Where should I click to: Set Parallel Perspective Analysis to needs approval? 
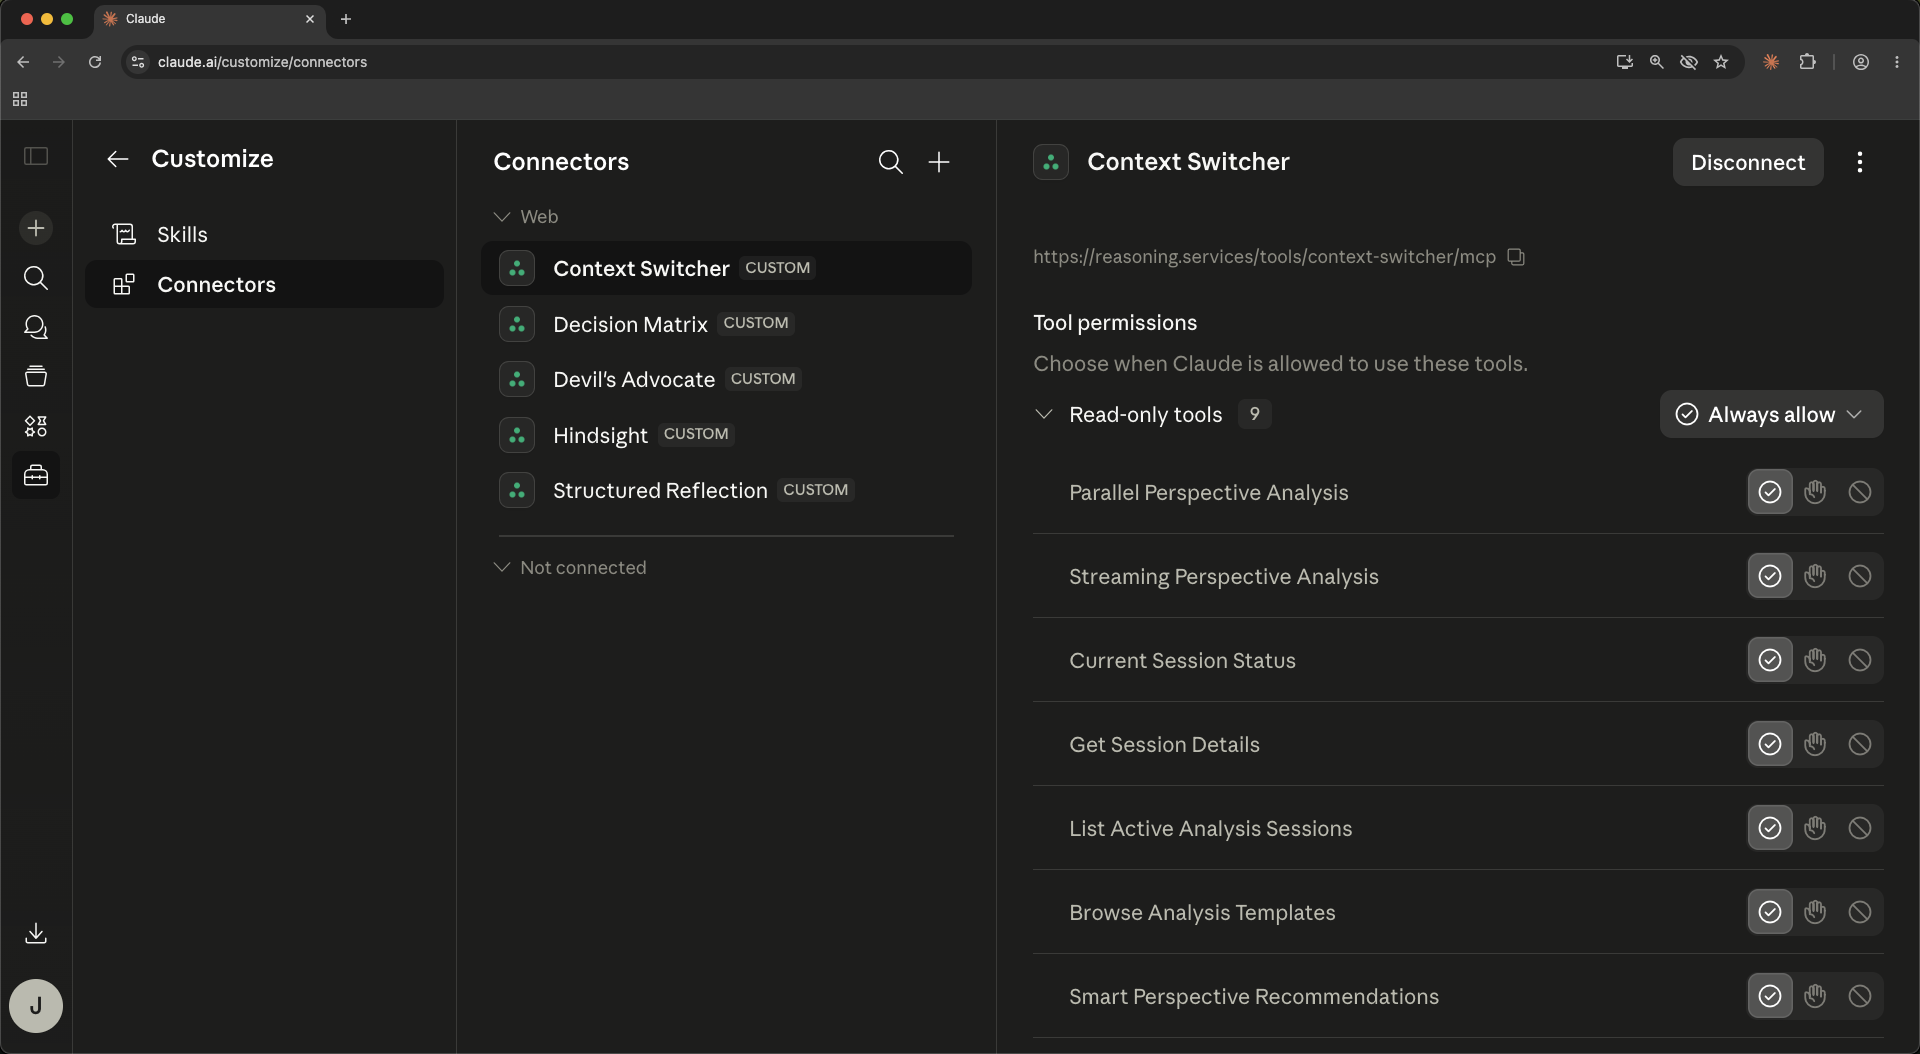[x=1815, y=492]
